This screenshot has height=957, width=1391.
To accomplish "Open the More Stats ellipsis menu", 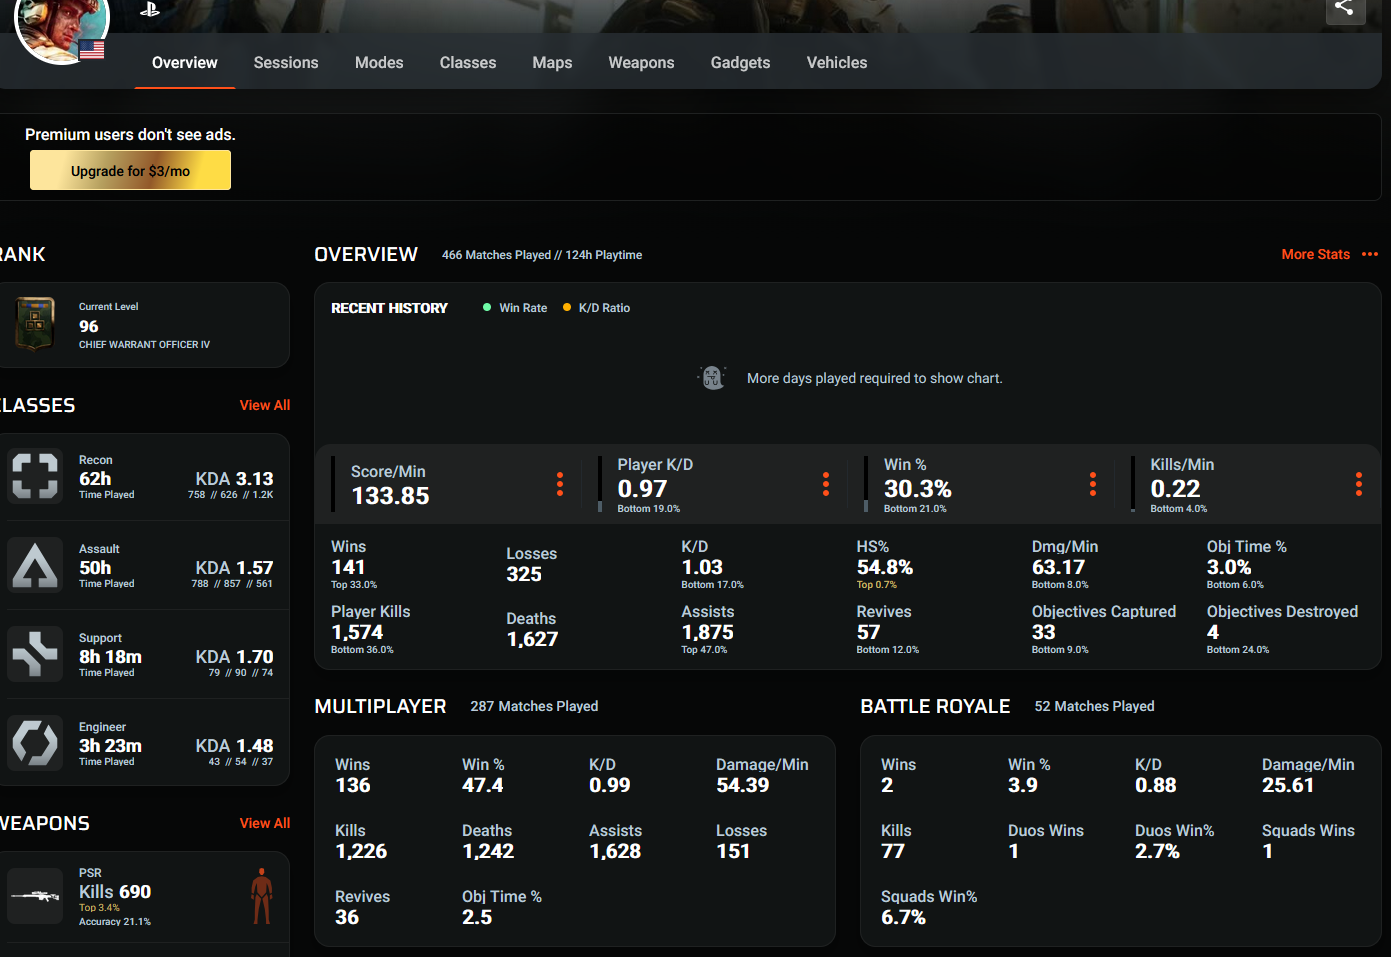I will (1370, 254).
